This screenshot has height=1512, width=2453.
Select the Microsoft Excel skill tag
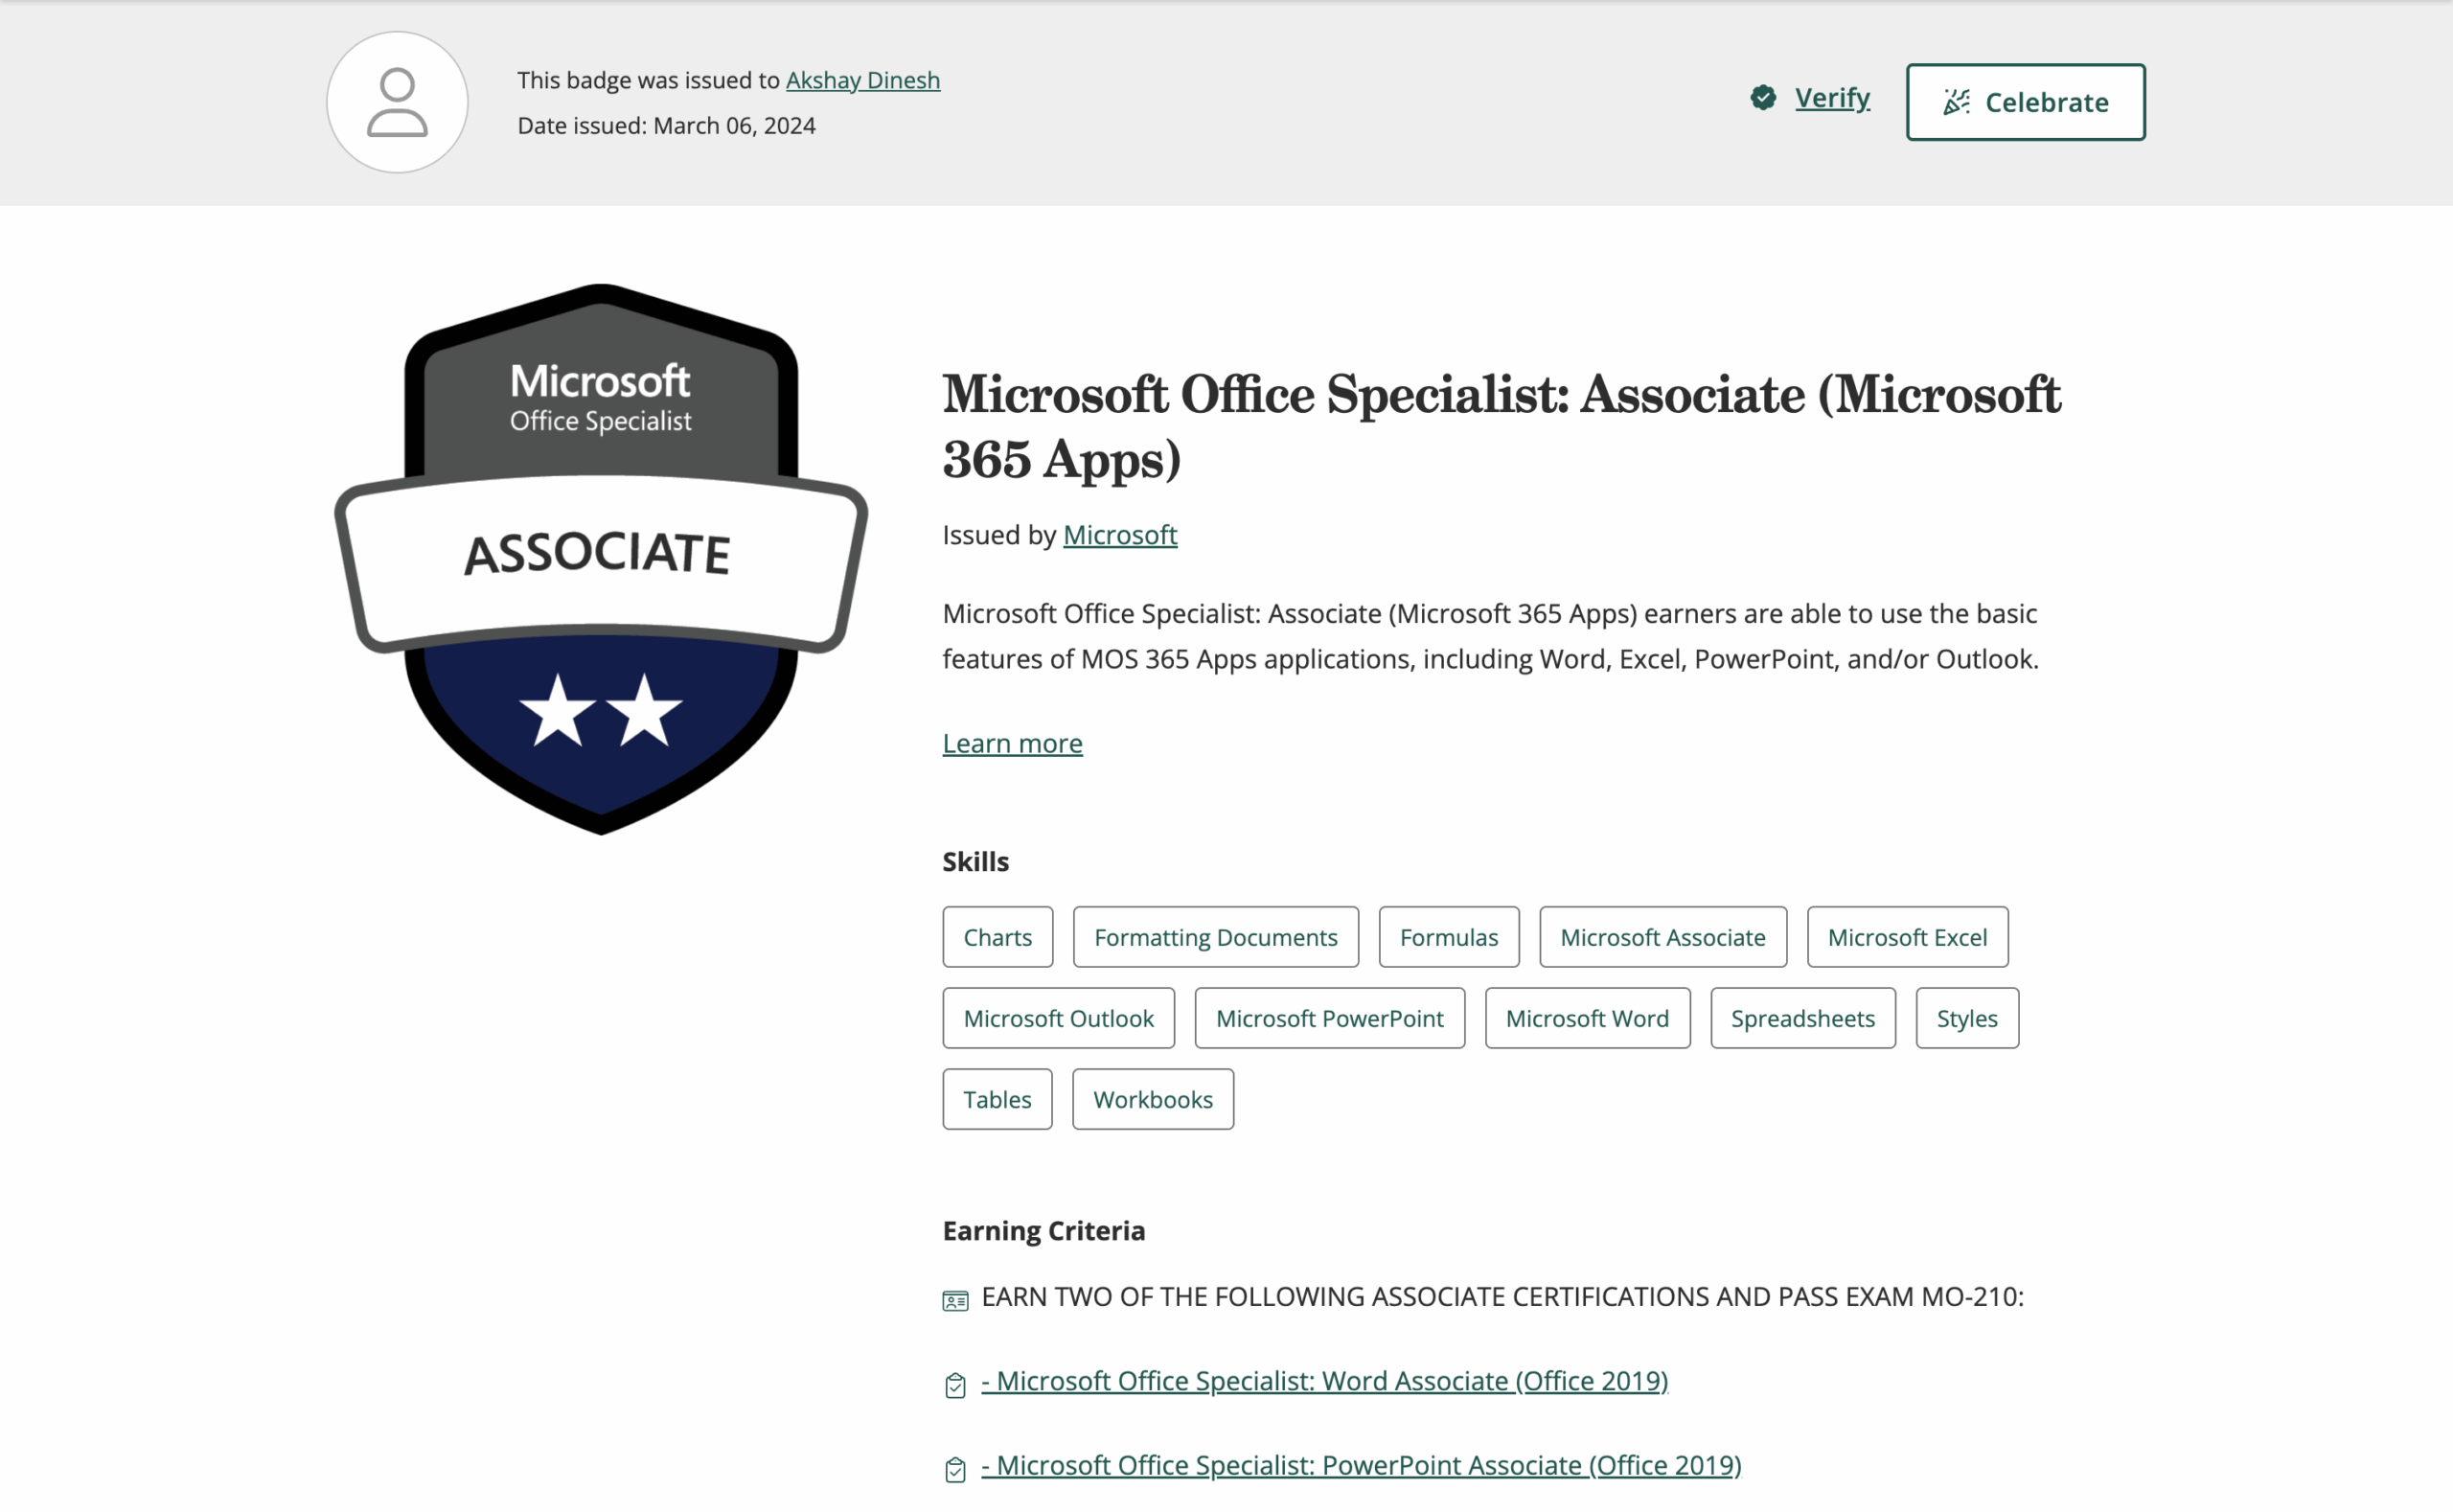(x=1907, y=937)
